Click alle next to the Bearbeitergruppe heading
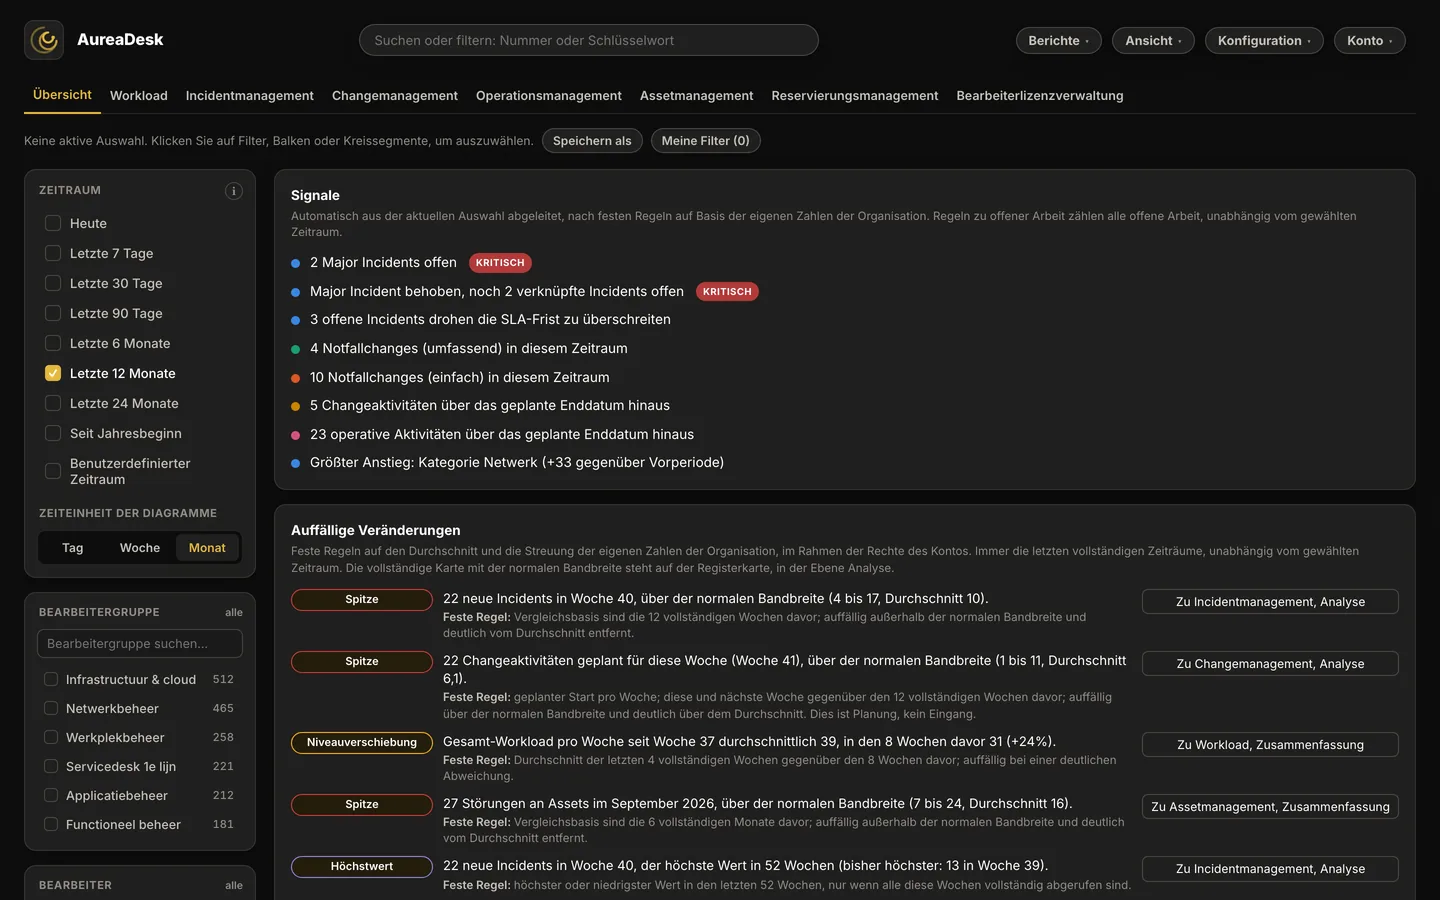The height and width of the screenshot is (900, 1440). click(x=234, y=613)
